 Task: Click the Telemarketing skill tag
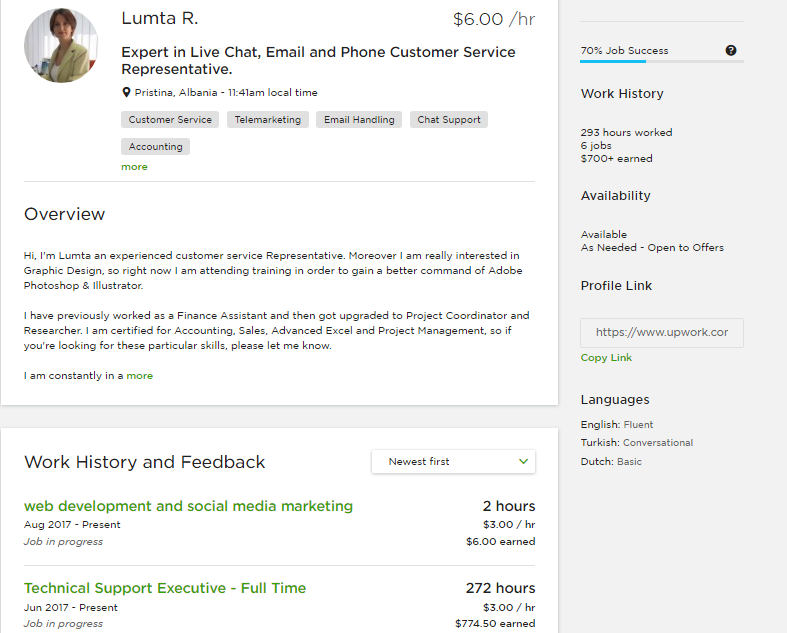[268, 119]
